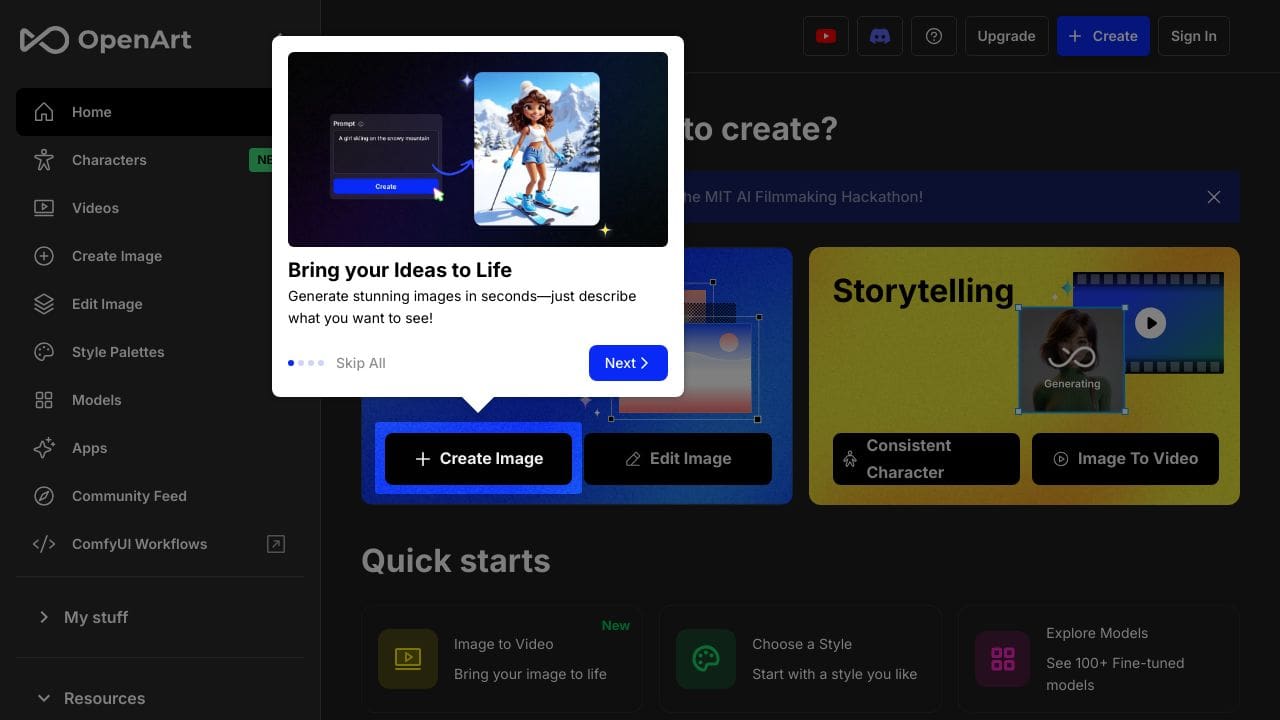Click the green "New" label on Image to Video

(616, 625)
